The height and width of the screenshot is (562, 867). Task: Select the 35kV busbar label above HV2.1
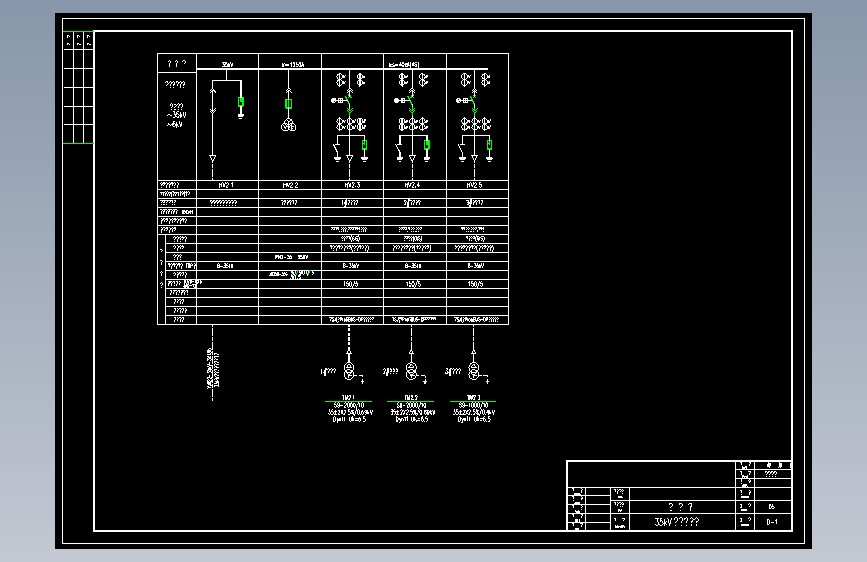point(227,64)
